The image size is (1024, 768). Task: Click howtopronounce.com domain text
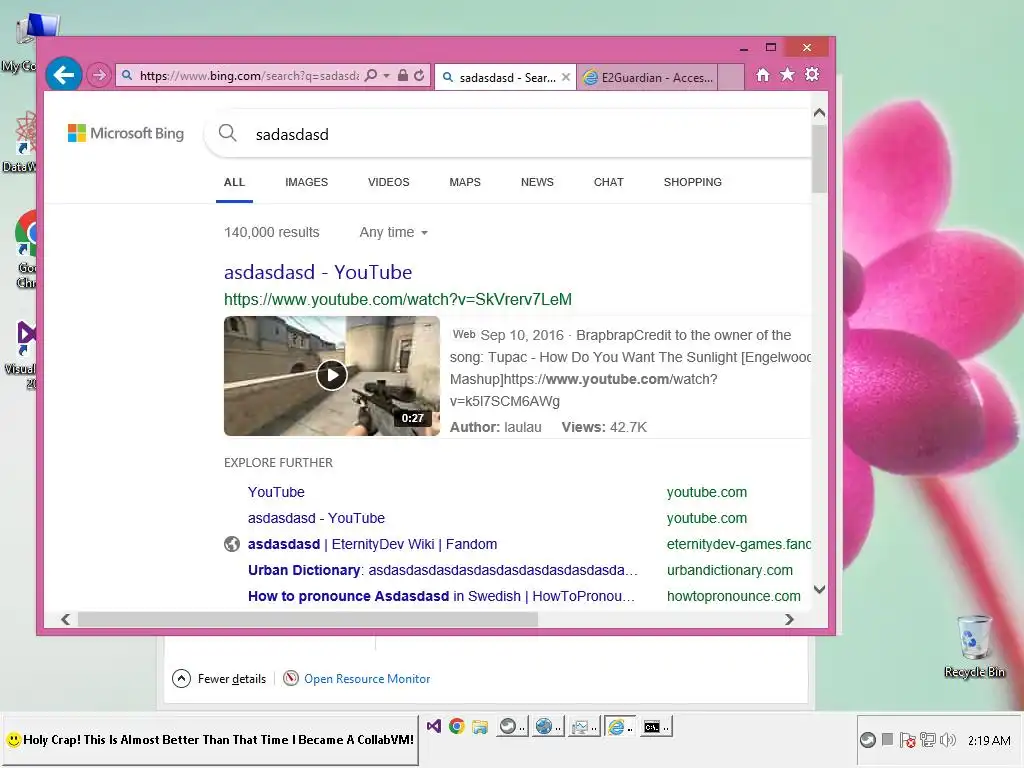pos(733,596)
